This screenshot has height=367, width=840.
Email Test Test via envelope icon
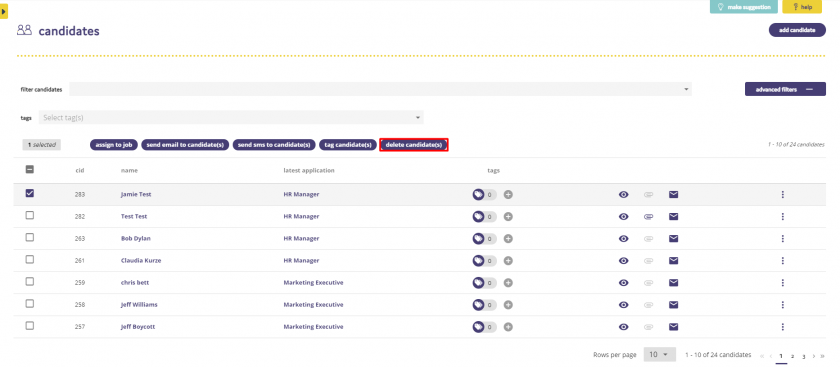click(673, 216)
